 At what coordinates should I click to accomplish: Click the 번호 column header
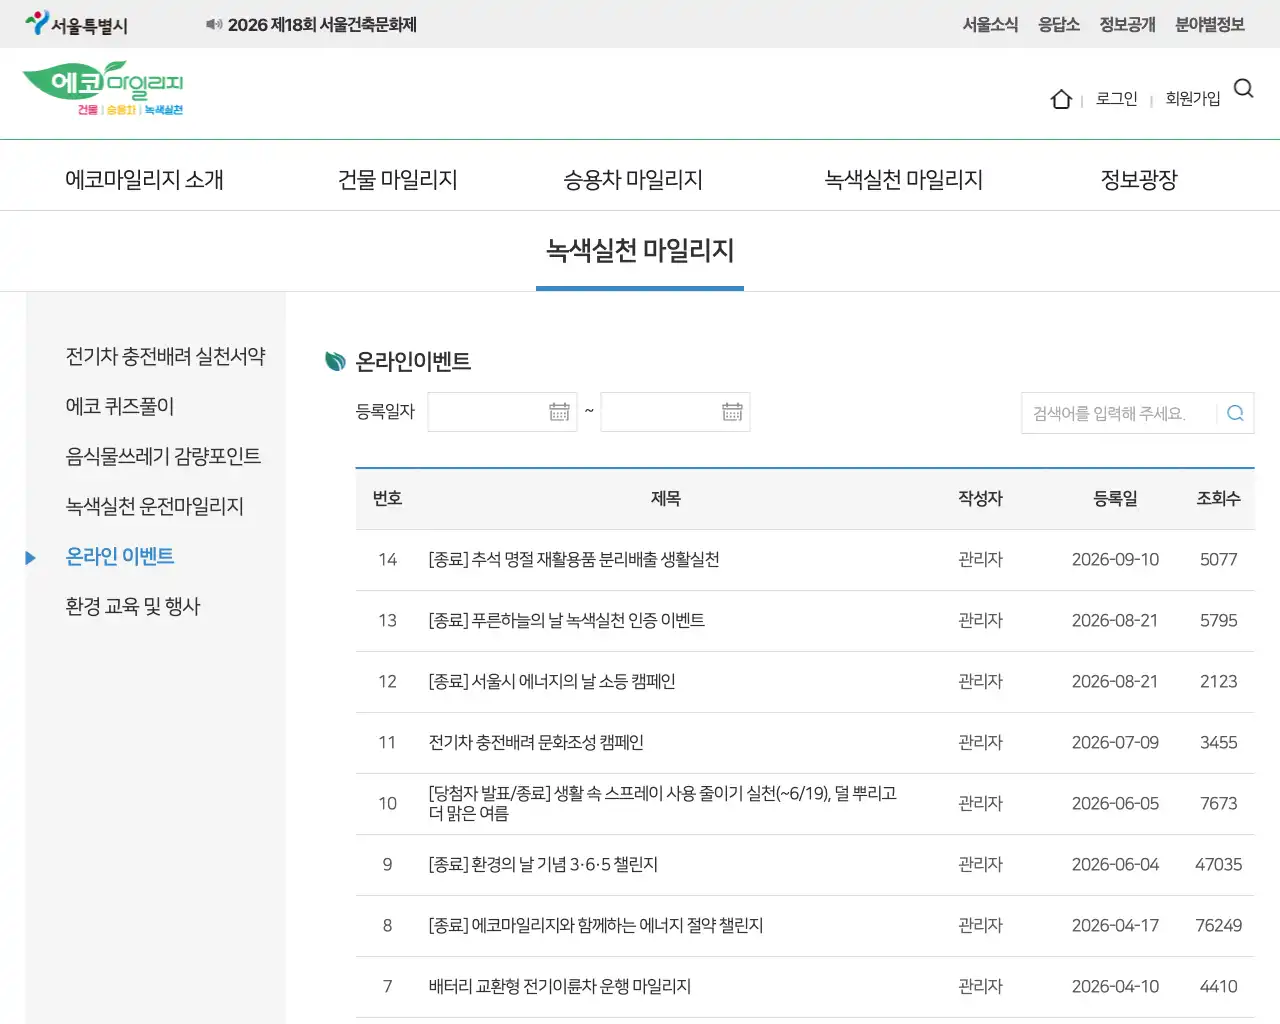(x=387, y=498)
